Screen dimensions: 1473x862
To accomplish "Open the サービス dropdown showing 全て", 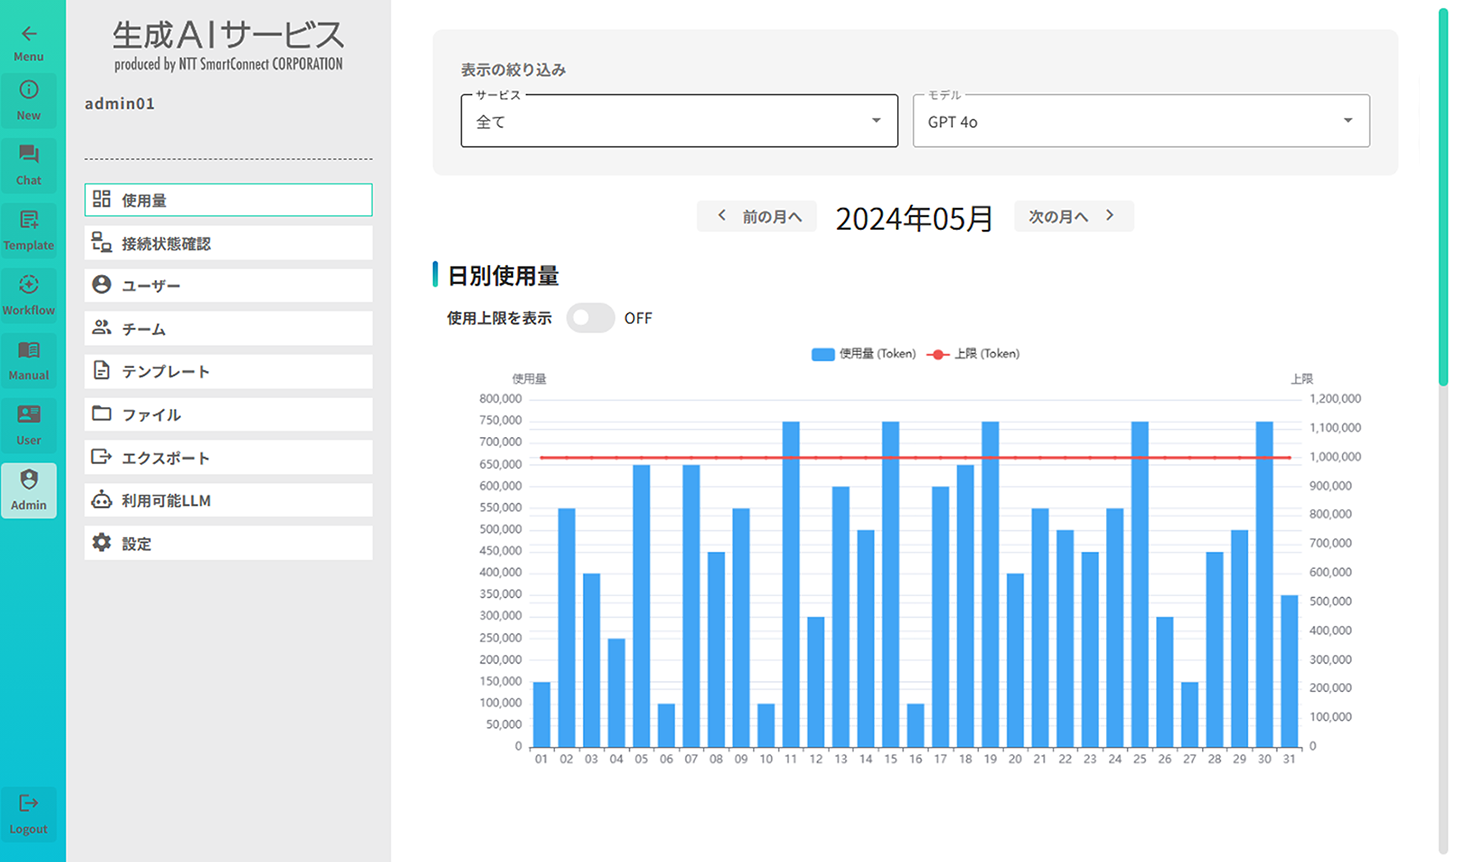I will pyautogui.click(x=679, y=121).
